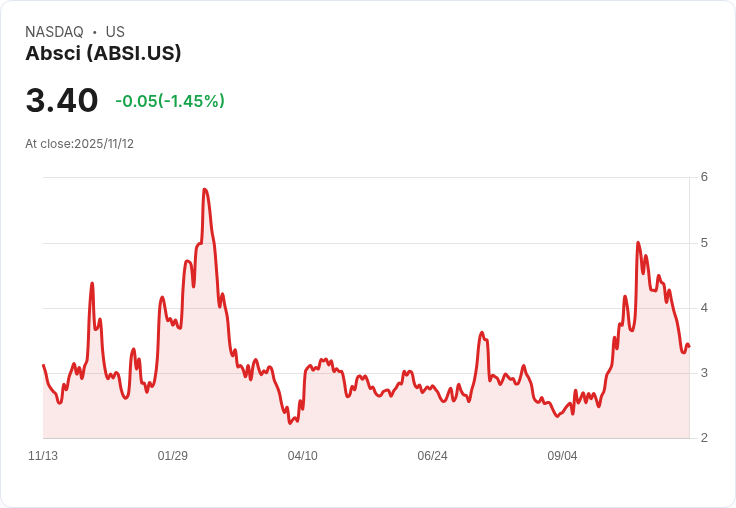
Task: Click the NASDAQ exchange label
Action: coord(54,32)
